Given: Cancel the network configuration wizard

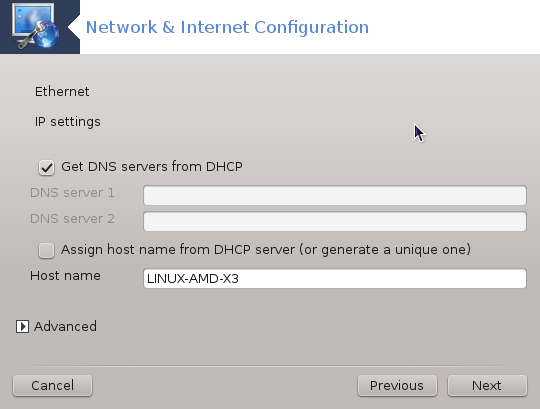Looking at the screenshot, I should coord(52,386).
